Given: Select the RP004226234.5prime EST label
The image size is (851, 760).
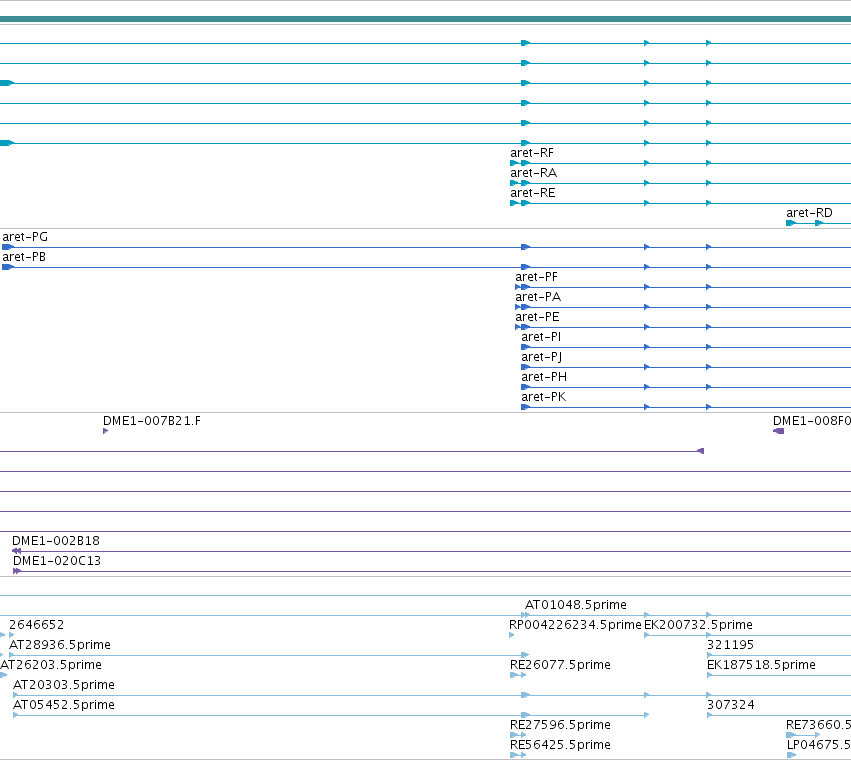Looking at the screenshot, I should [575, 625].
